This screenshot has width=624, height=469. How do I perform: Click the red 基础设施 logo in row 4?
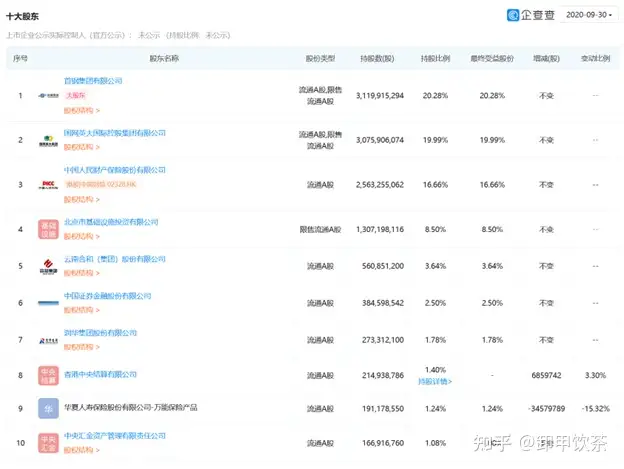[x=48, y=230]
